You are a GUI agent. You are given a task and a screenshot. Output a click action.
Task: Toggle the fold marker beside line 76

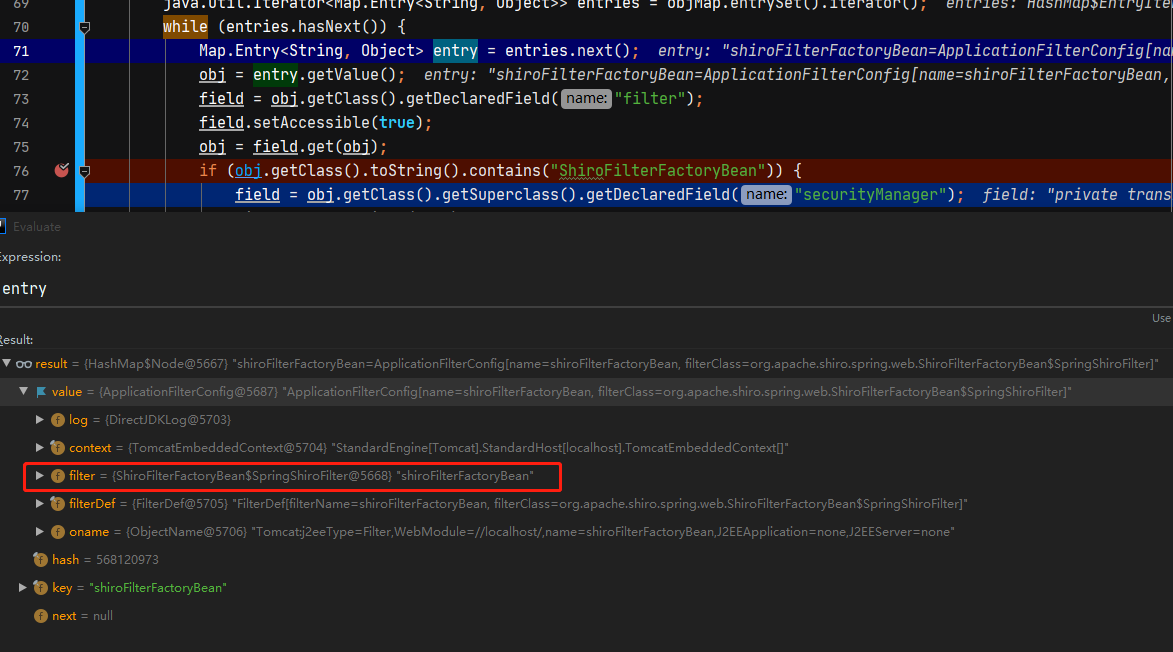tap(85, 171)
